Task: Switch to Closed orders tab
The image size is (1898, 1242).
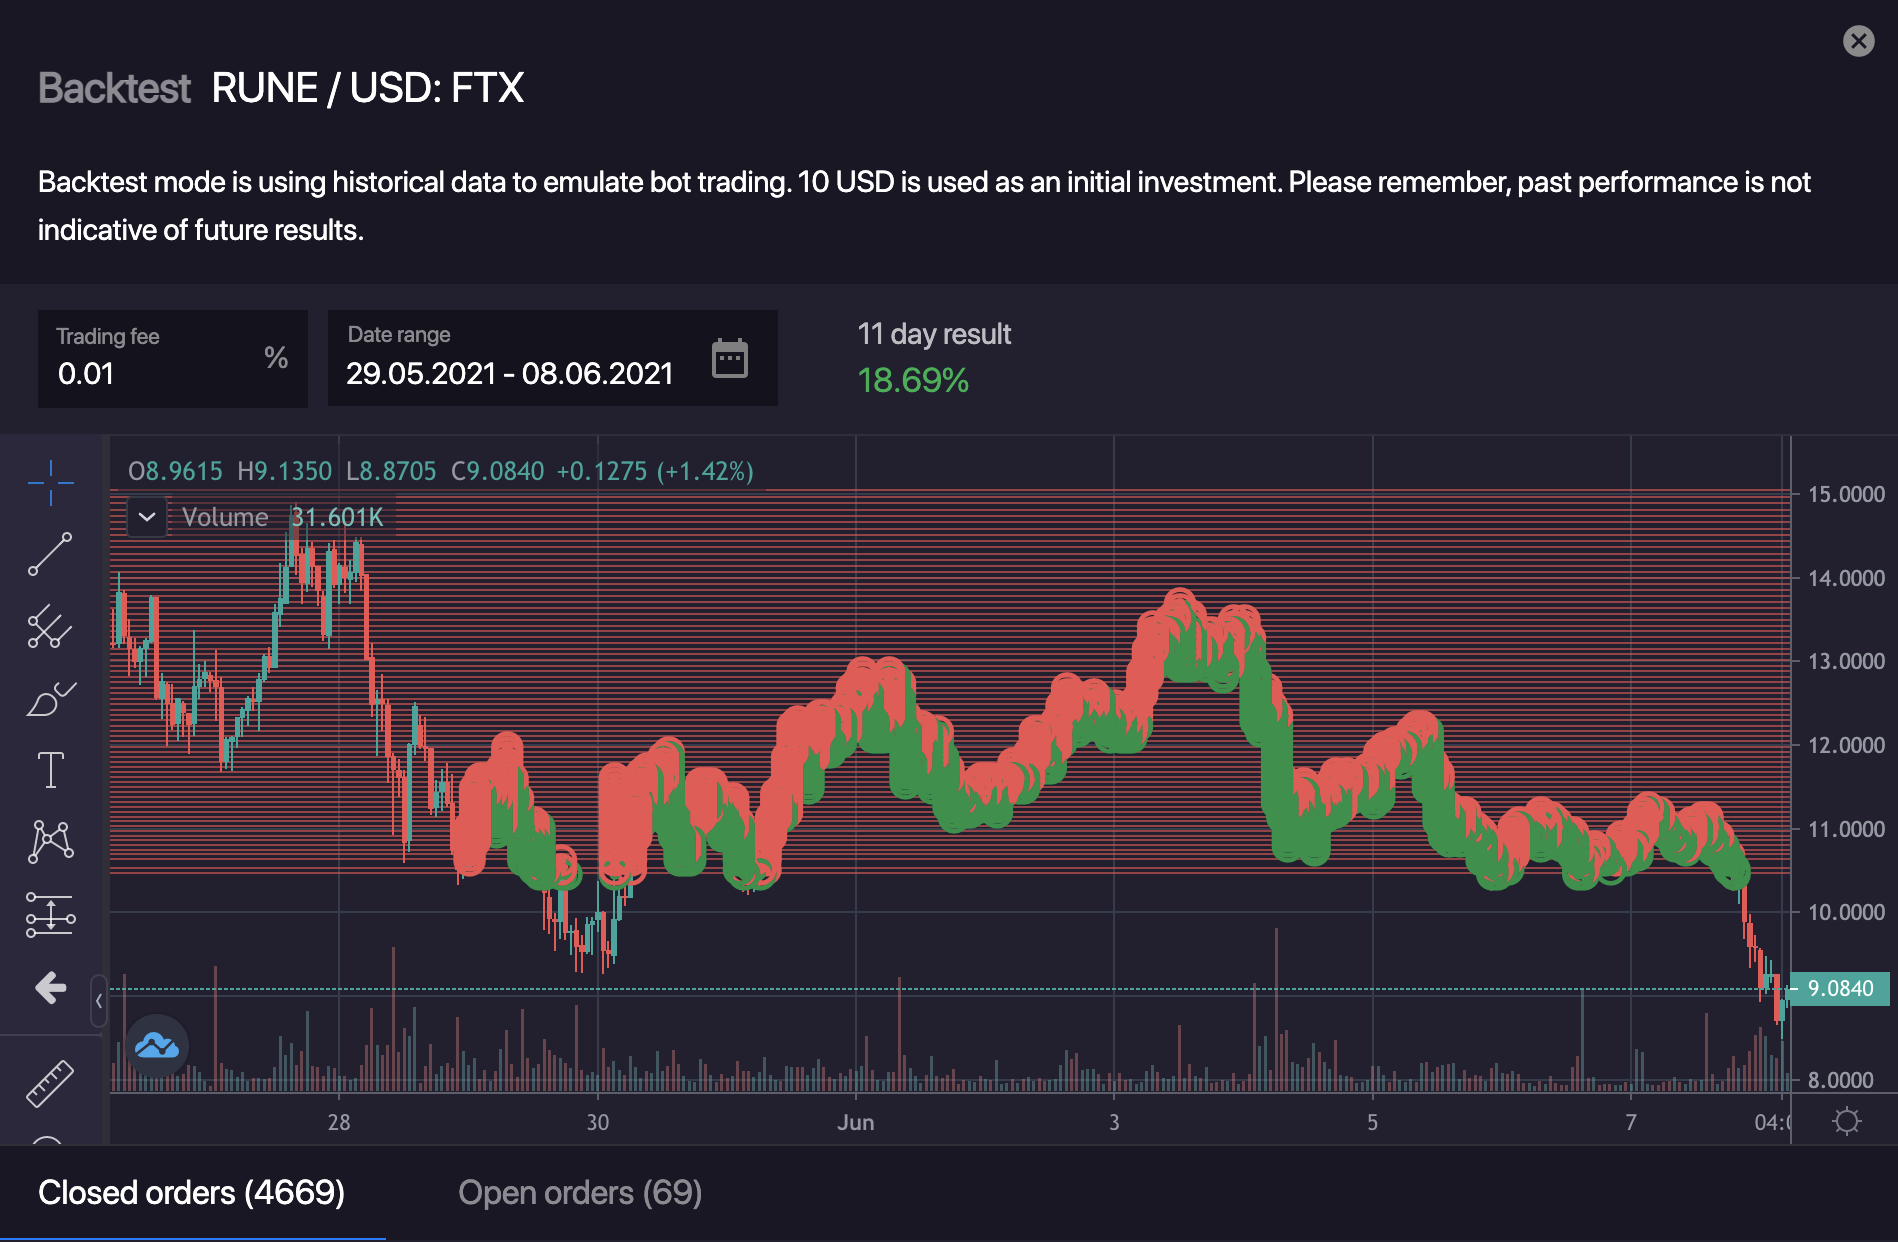Action: (191, 1193)
